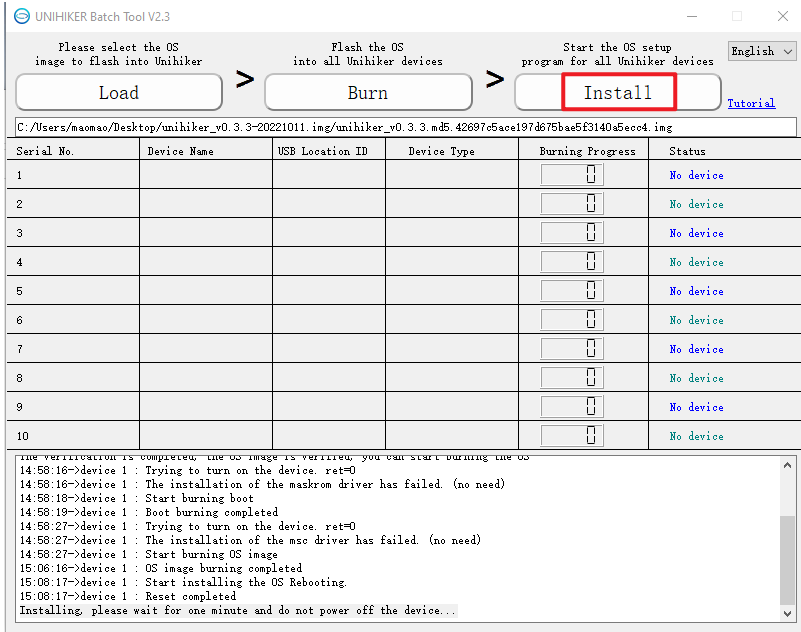Click the burning progress bar for row 1
The image size is (801, 632).
tap(572, 175)
